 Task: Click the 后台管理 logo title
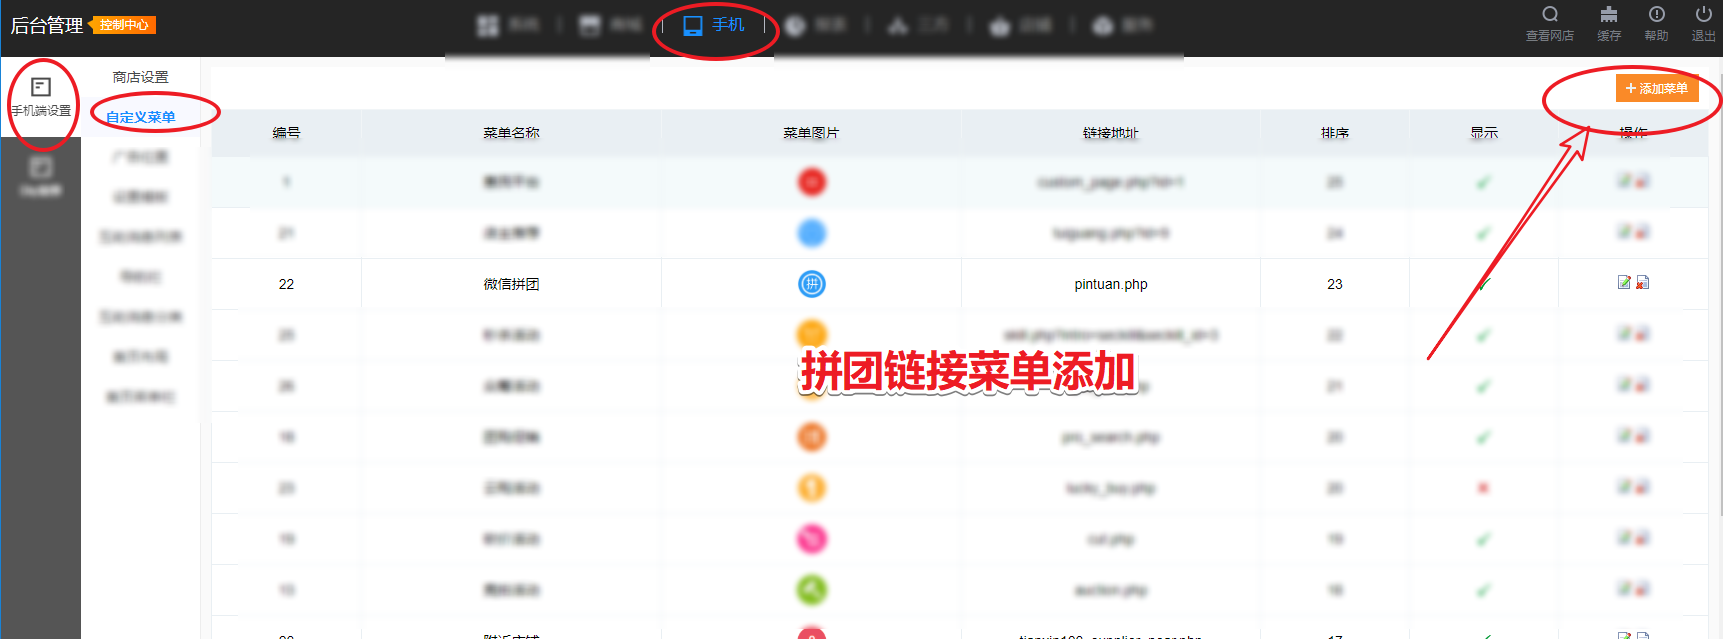[x=47, y=25]
